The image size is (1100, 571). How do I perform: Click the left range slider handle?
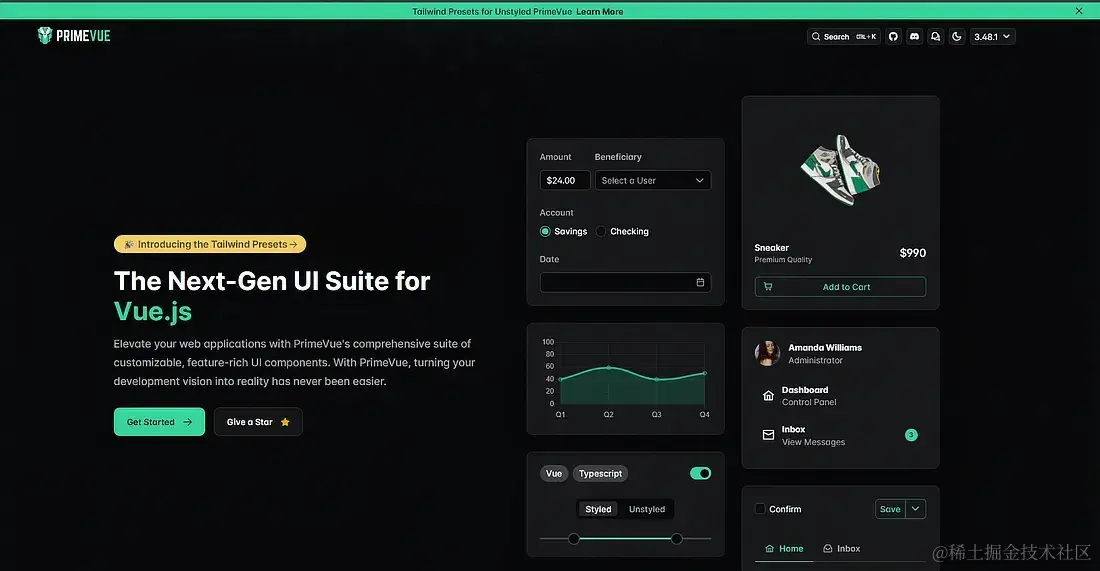point(574,539)
